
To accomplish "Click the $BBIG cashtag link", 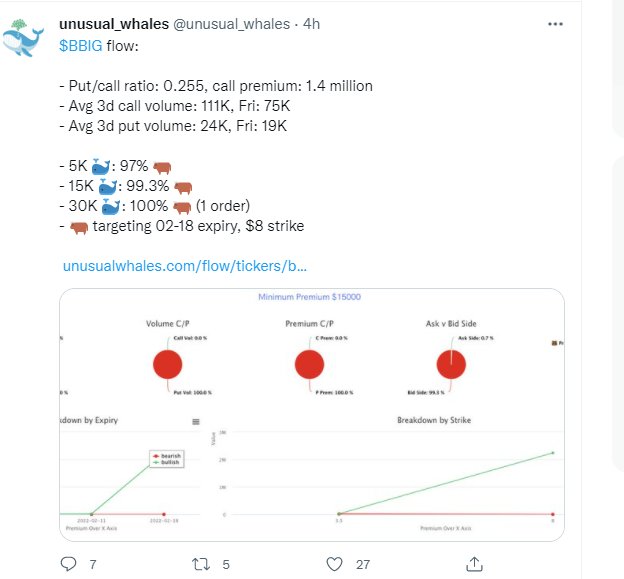I will coord(81,46).
